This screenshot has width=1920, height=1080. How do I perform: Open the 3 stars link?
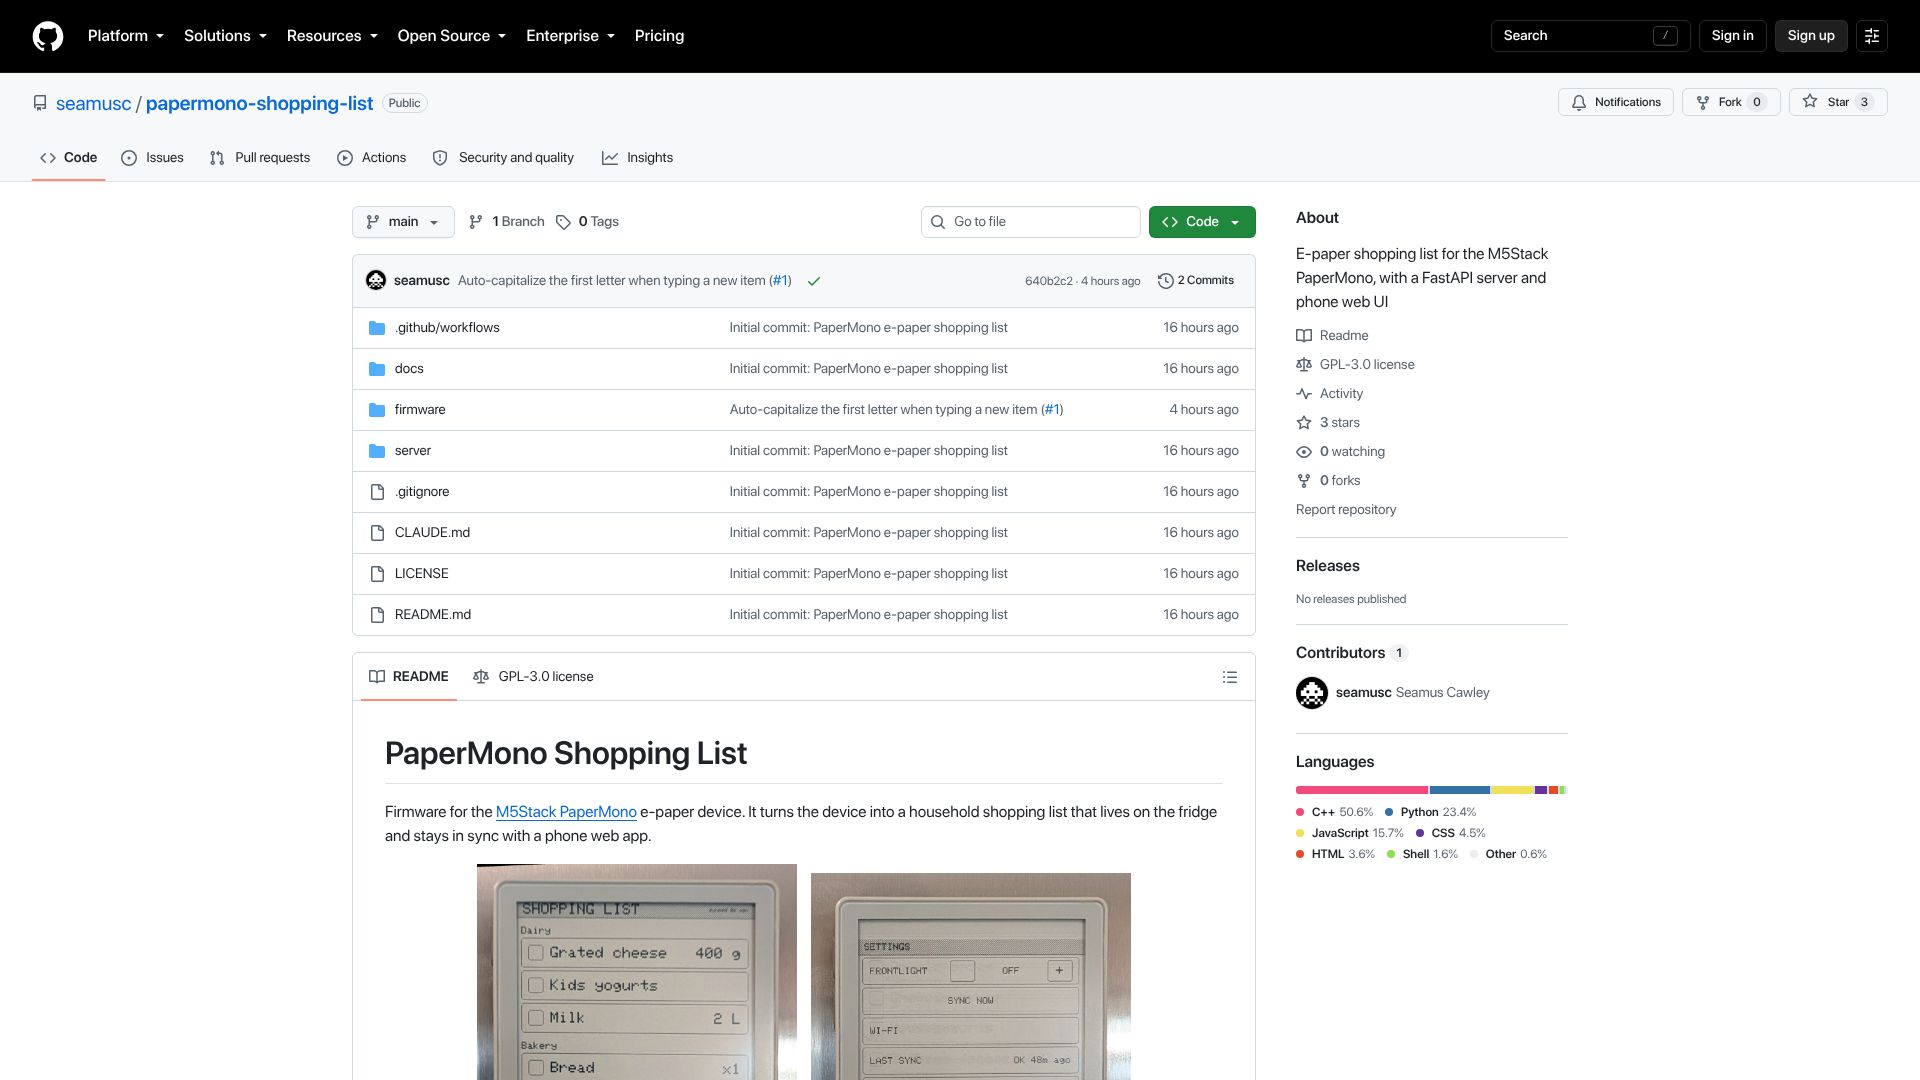tap(1328, 423)
